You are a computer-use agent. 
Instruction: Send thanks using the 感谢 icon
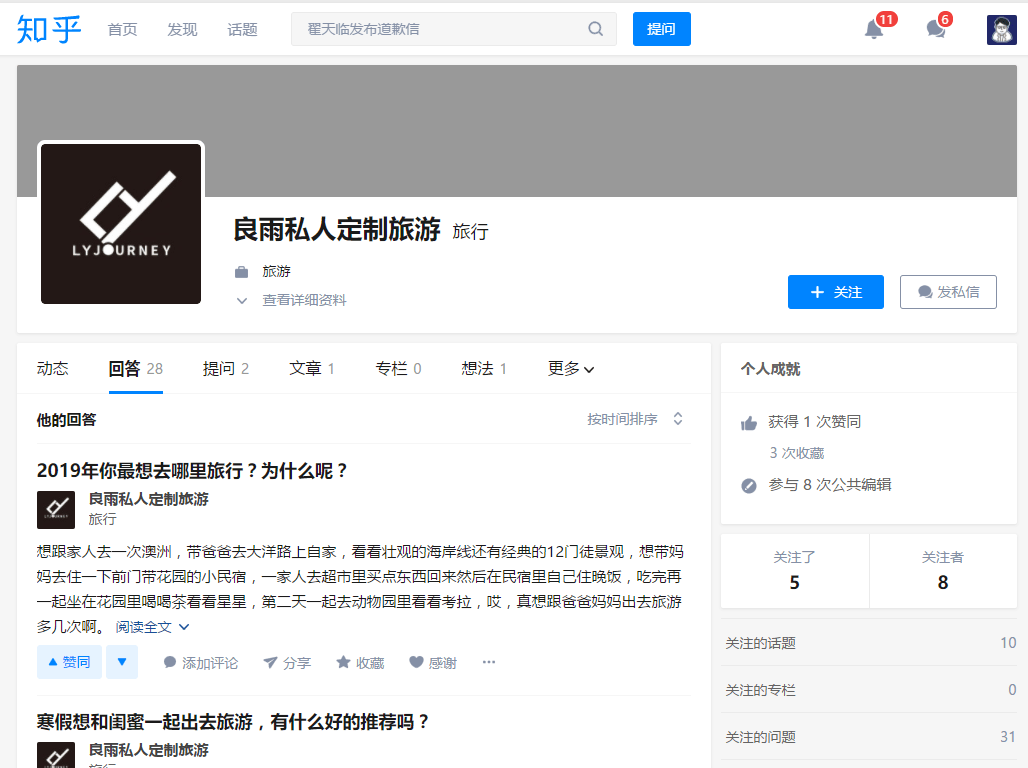(432, 661)
